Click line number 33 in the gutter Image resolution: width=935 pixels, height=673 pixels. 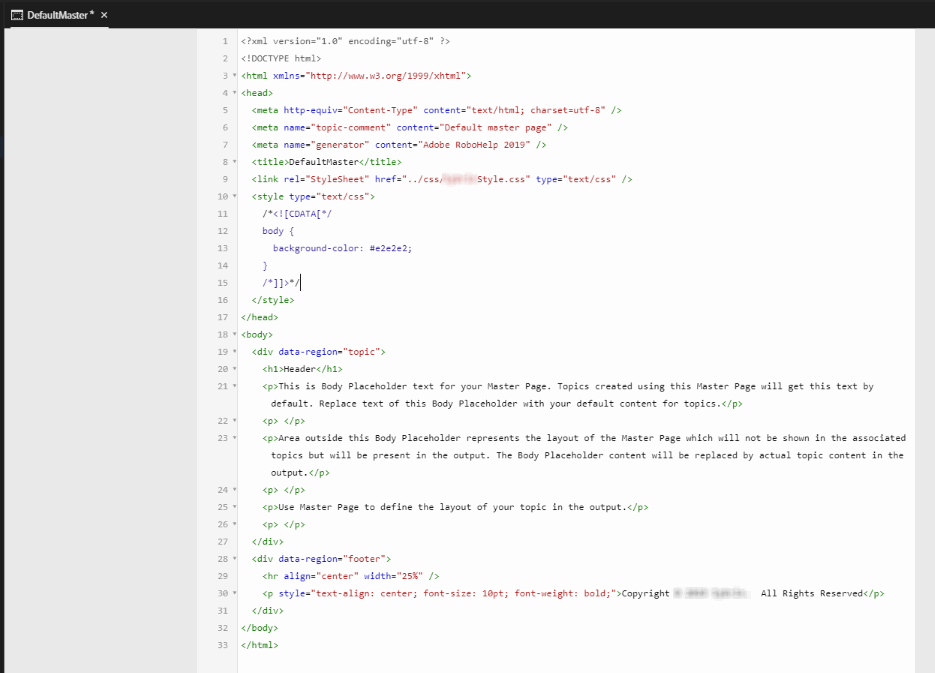222,645
